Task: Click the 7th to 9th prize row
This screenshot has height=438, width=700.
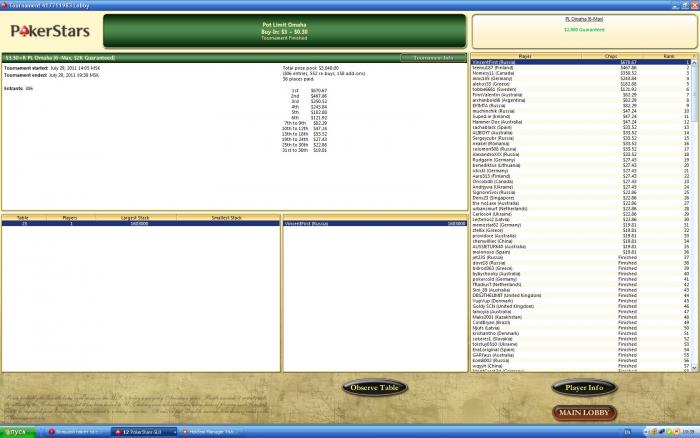Action: (305, 123)
